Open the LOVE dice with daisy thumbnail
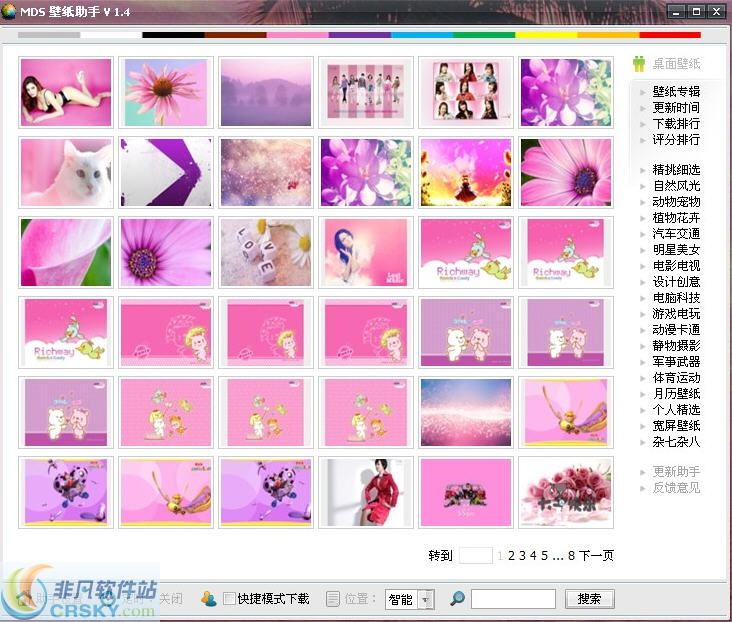Viewport: 732px width, 622px height. click(266, 252)
